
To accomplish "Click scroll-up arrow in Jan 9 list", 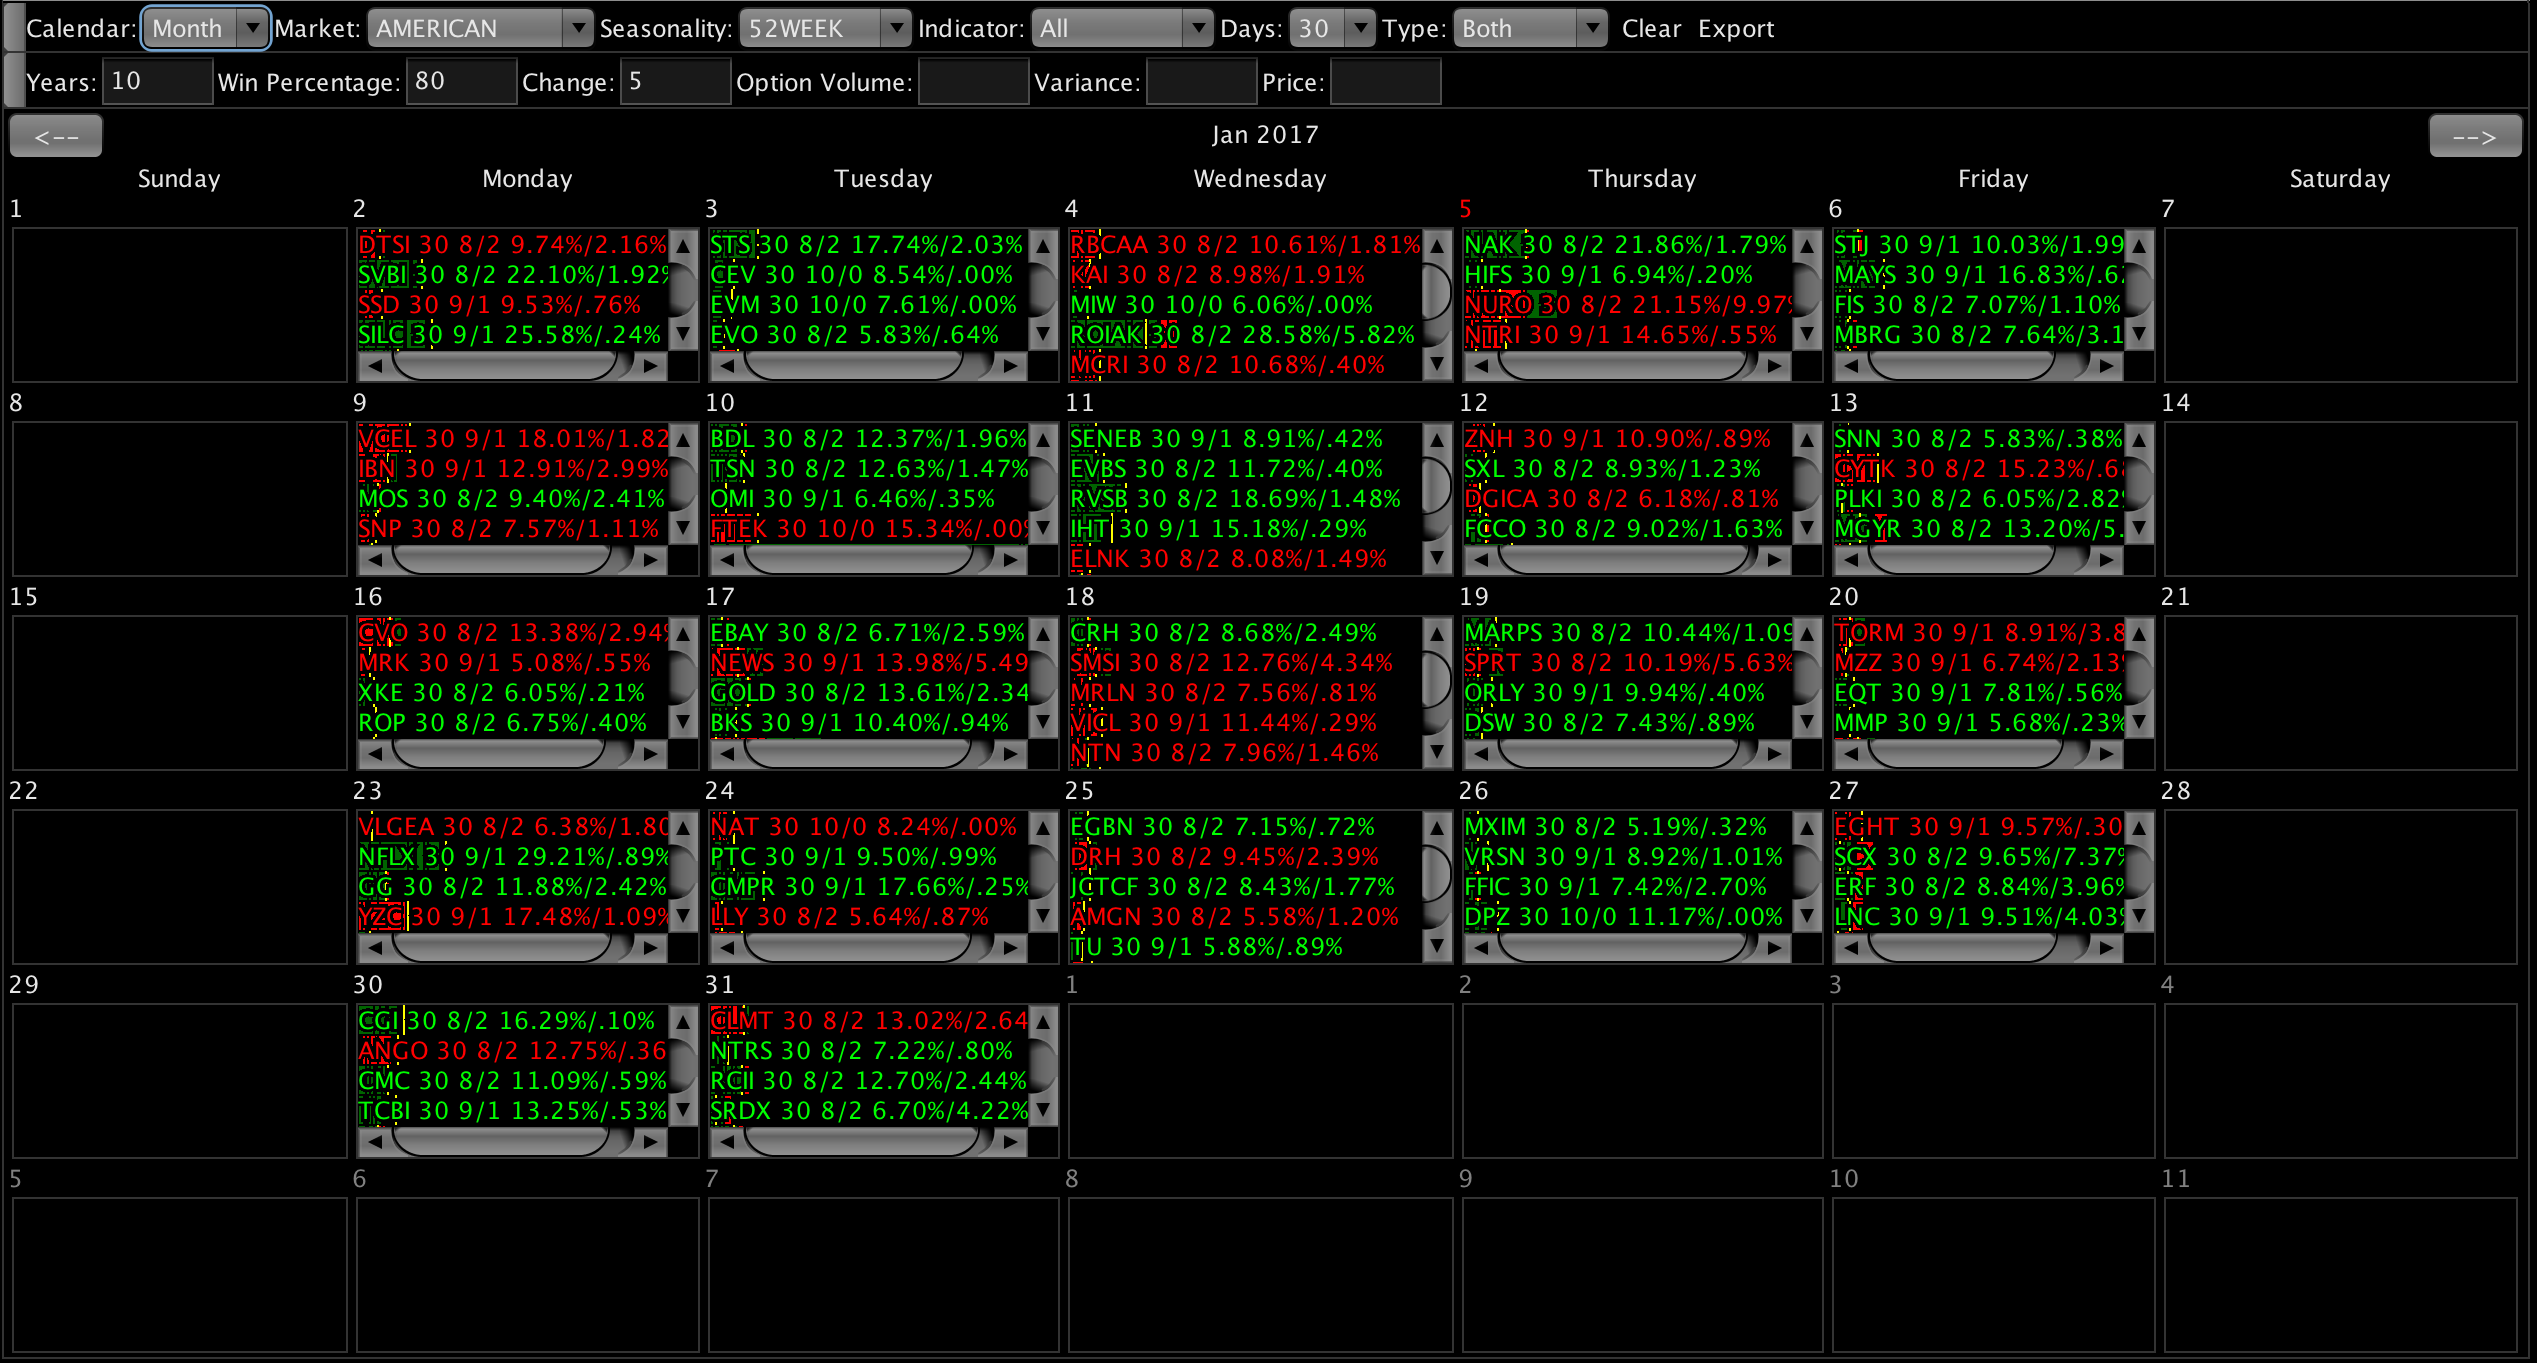I will click(x=683, y=439).
